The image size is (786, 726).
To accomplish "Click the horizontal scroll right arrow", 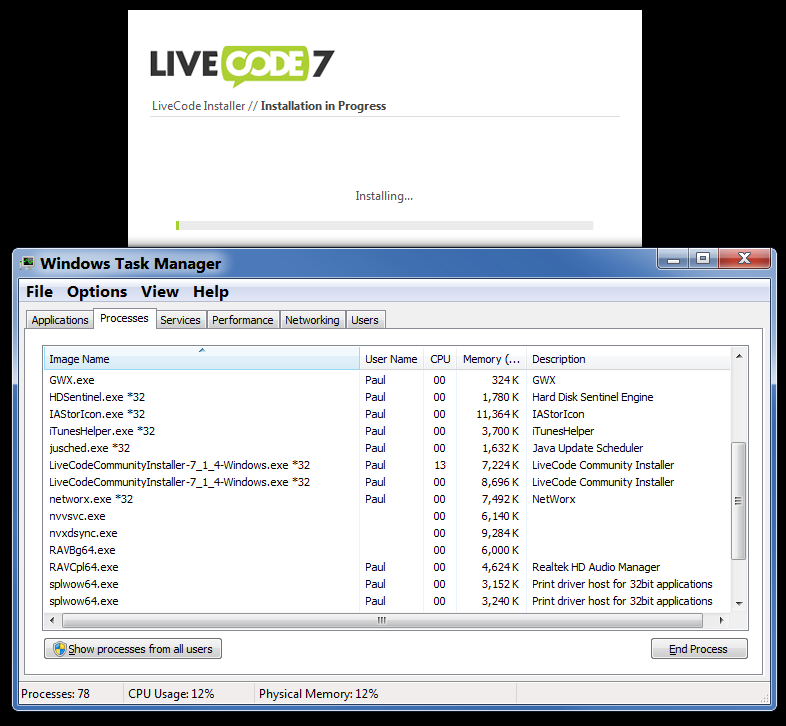I will (x=721, y=621).
